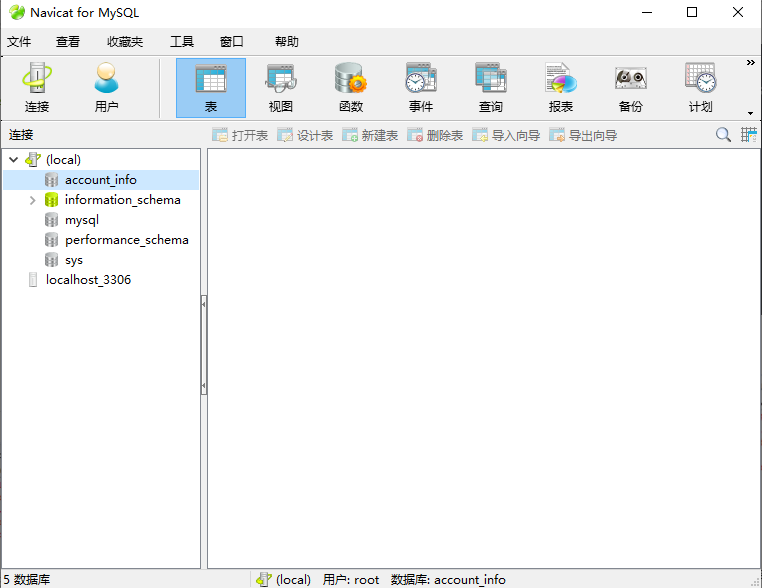
Task: Click '用户: root' in status bar
Action: coord(351,580)
